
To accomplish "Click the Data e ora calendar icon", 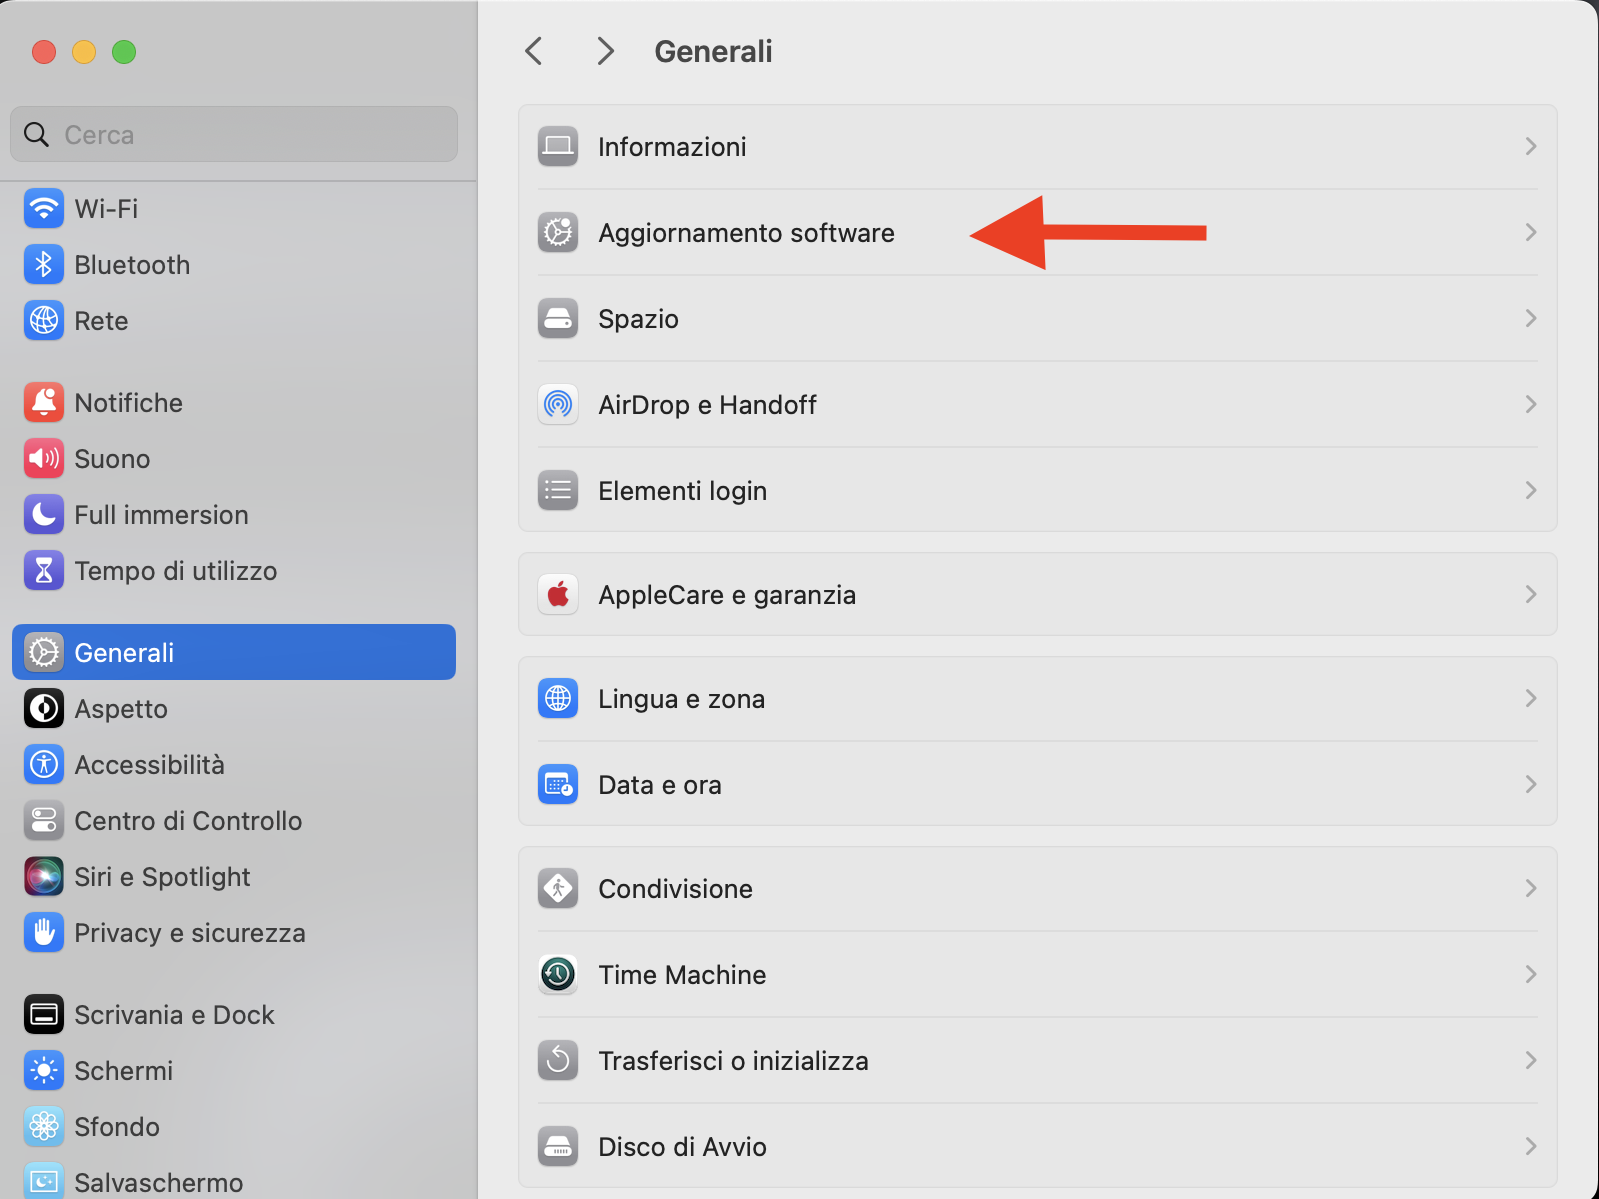I will pyautogui.click(x=558, y=785).
